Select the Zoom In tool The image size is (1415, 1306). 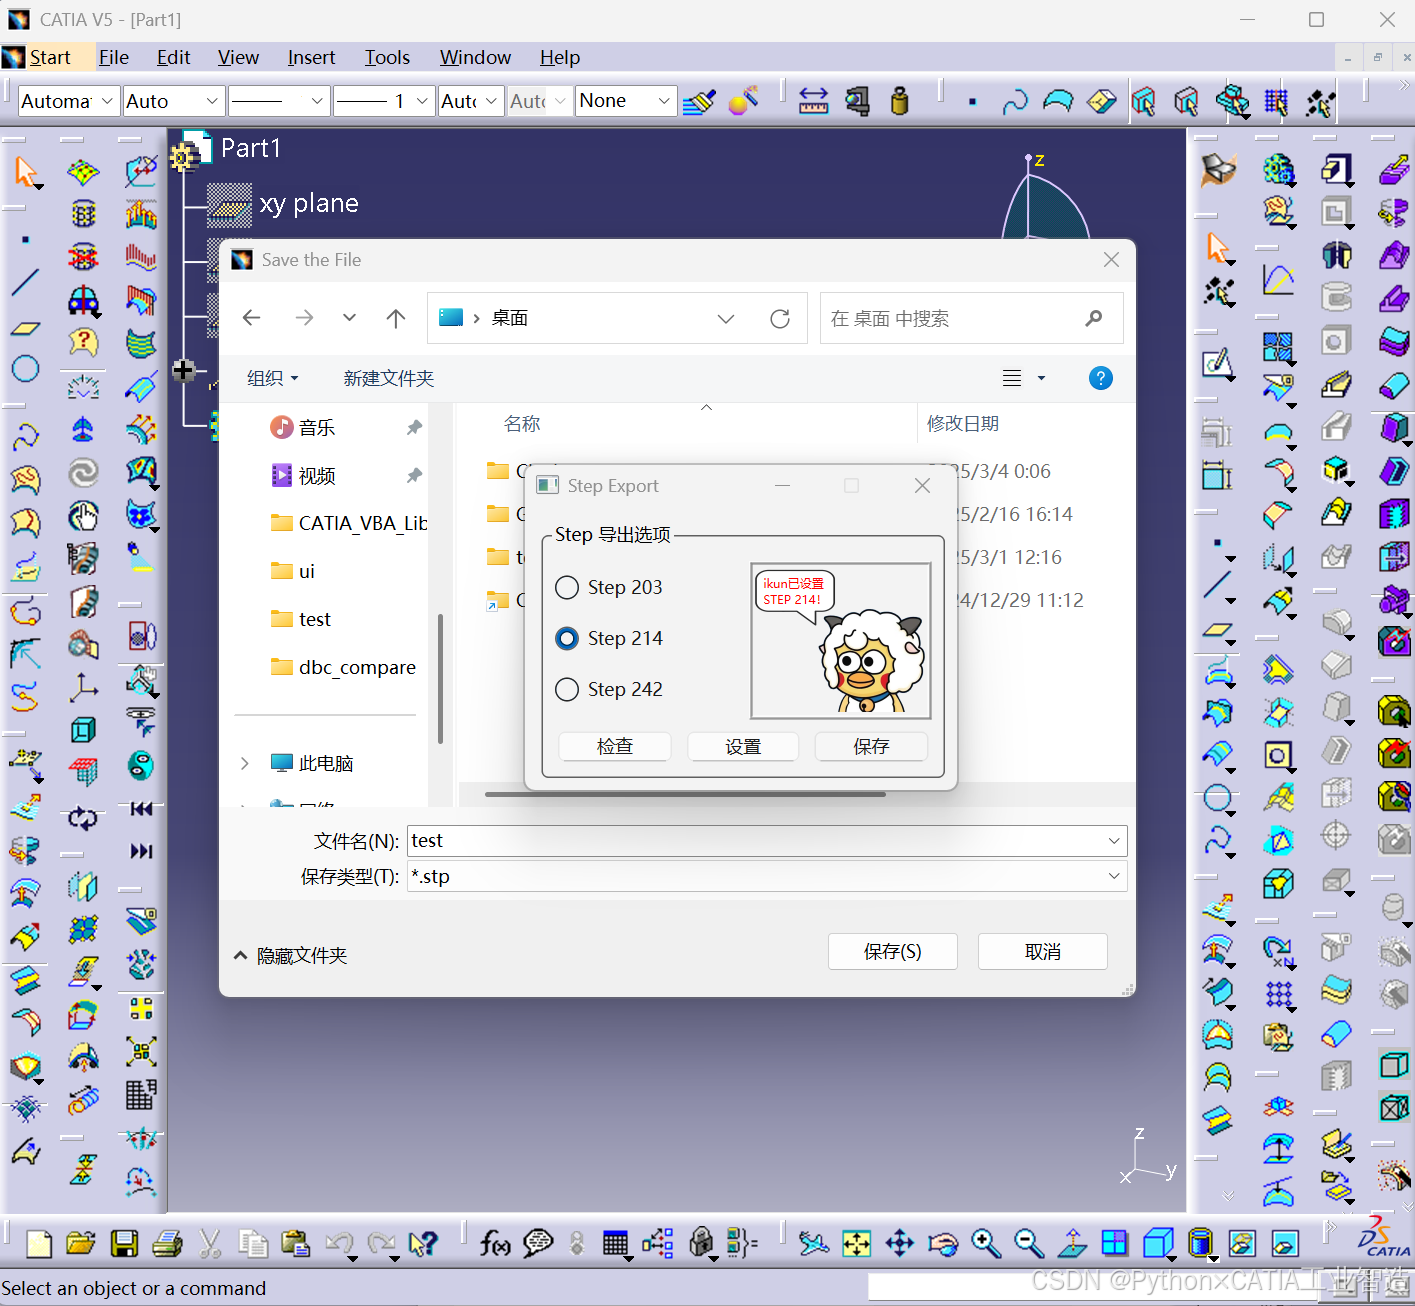(x=985, y=1243)
